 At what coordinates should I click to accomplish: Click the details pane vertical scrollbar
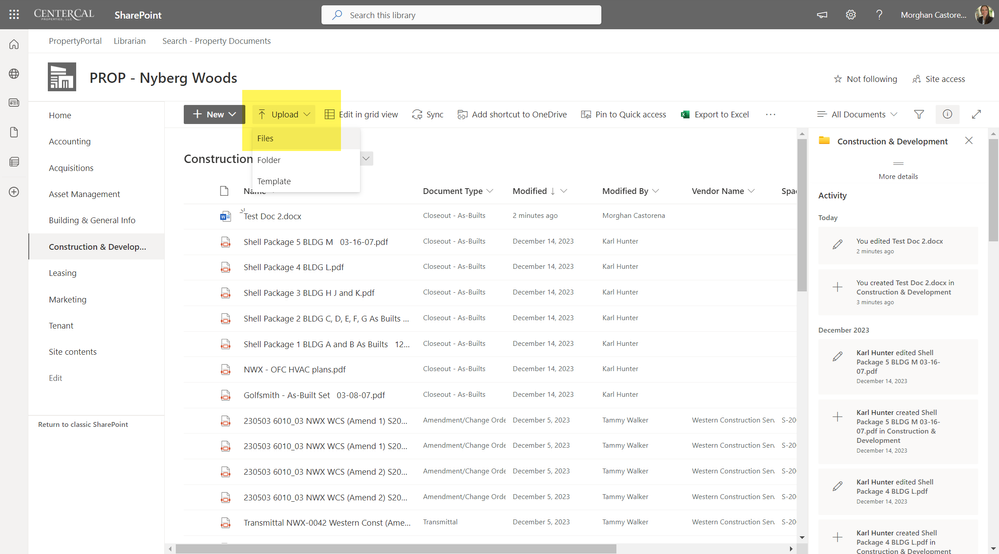coord(993,191)
